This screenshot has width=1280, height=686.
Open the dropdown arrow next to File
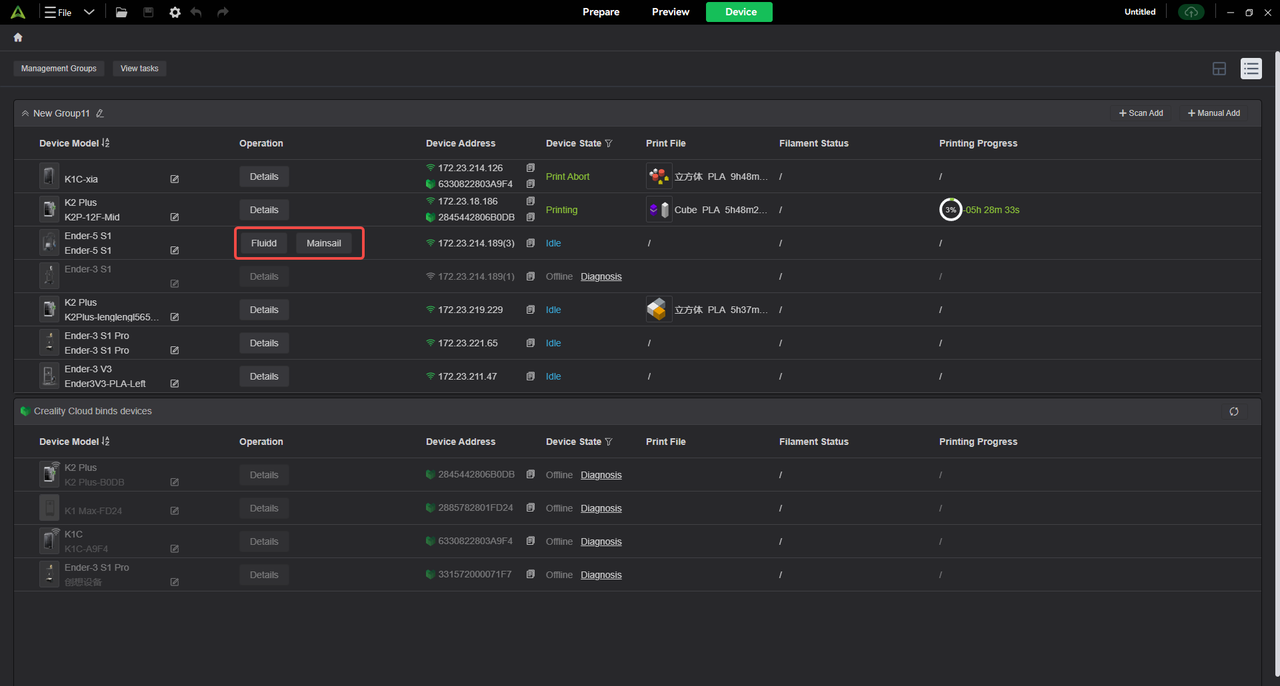click(x=89, y=12)
